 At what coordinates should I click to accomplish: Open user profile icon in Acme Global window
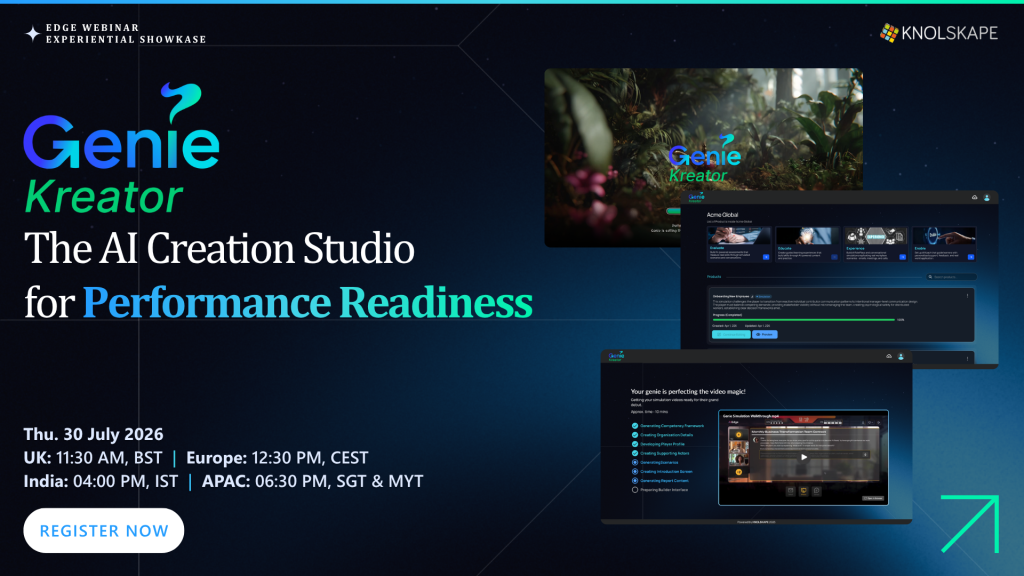(x=987, y=197)
